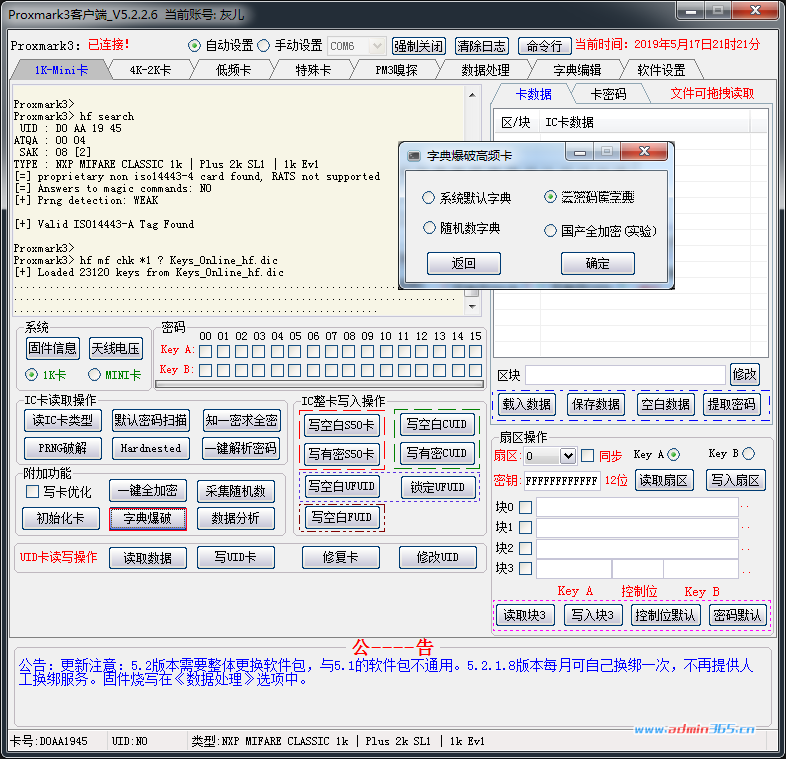Image resolution: width=786 pixels, height=759 pixels.
Task: Click the 清除日志 button
Action: click(x=482, y=46)
